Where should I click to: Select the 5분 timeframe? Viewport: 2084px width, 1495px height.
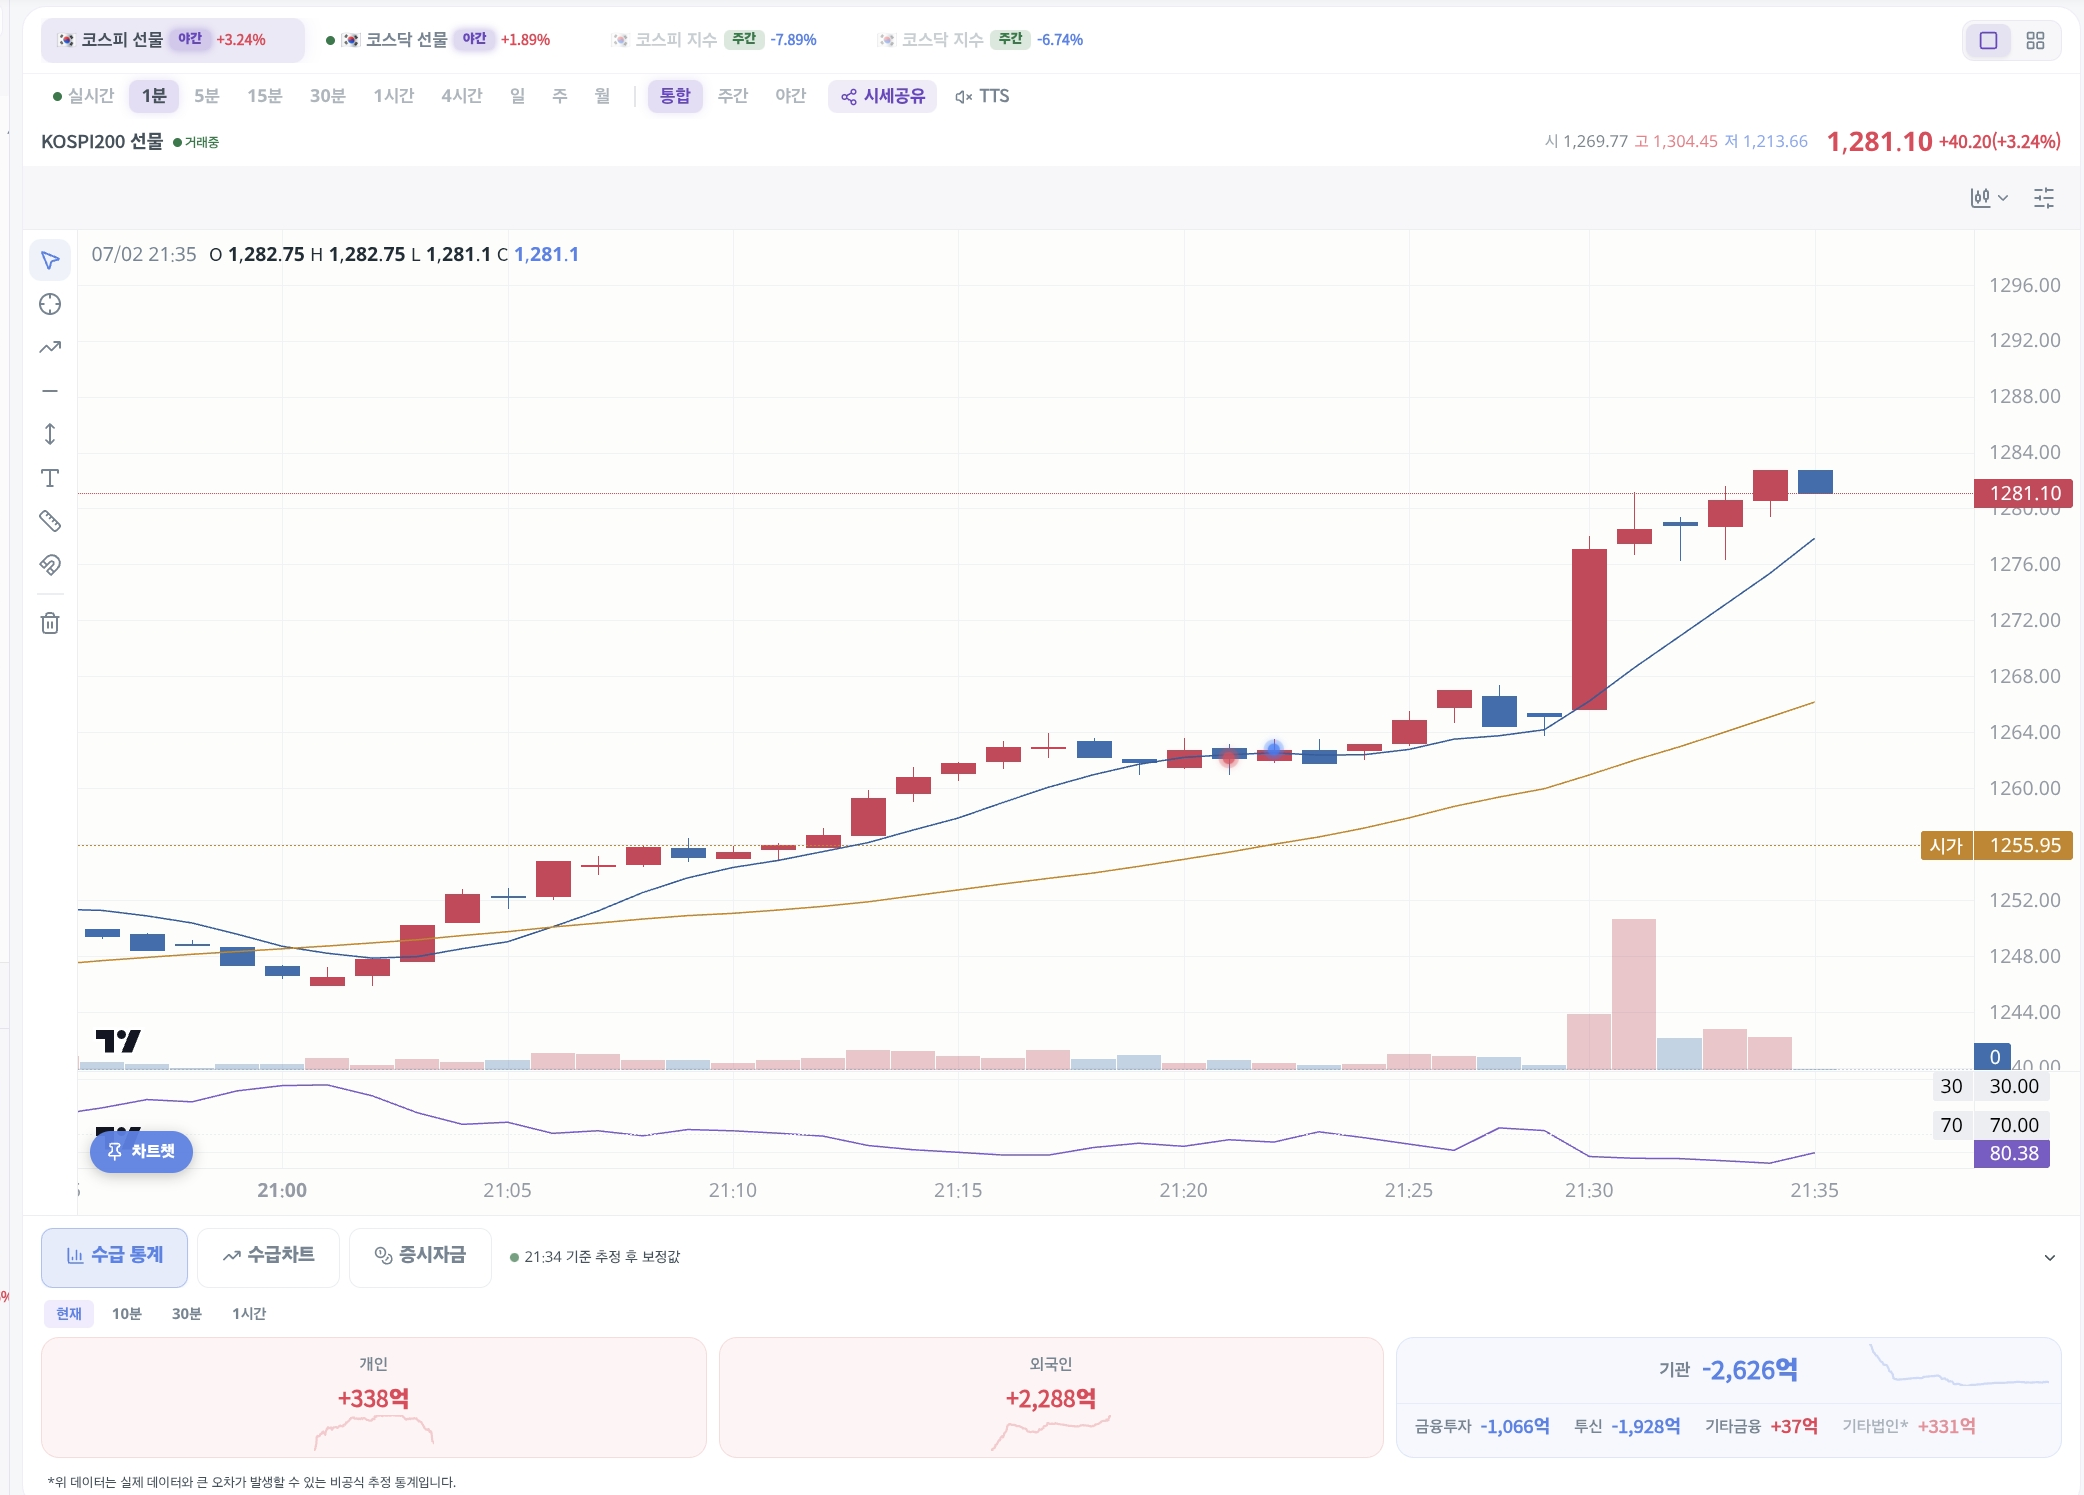[x=206, y=96]
